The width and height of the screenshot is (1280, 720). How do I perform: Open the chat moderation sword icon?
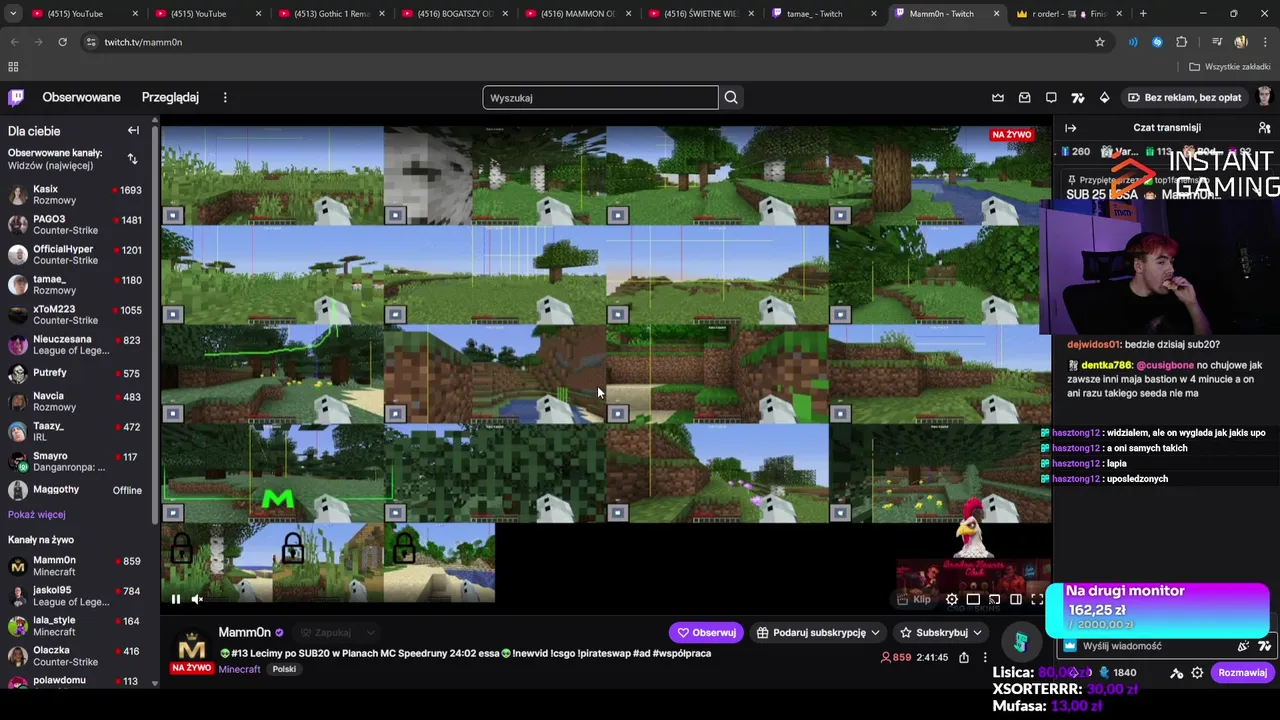pyautogui.click(x=1177, y=673)
